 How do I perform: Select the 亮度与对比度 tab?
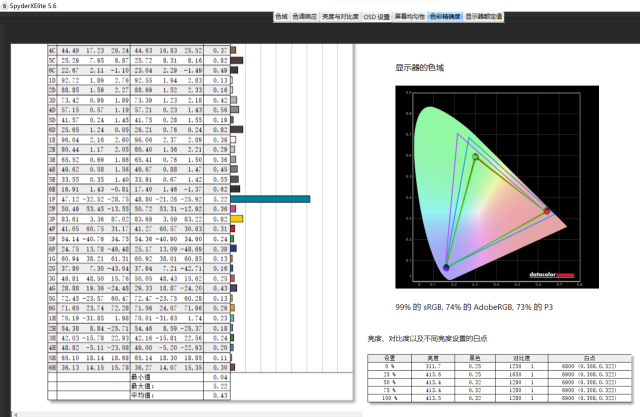coord(338,17)
